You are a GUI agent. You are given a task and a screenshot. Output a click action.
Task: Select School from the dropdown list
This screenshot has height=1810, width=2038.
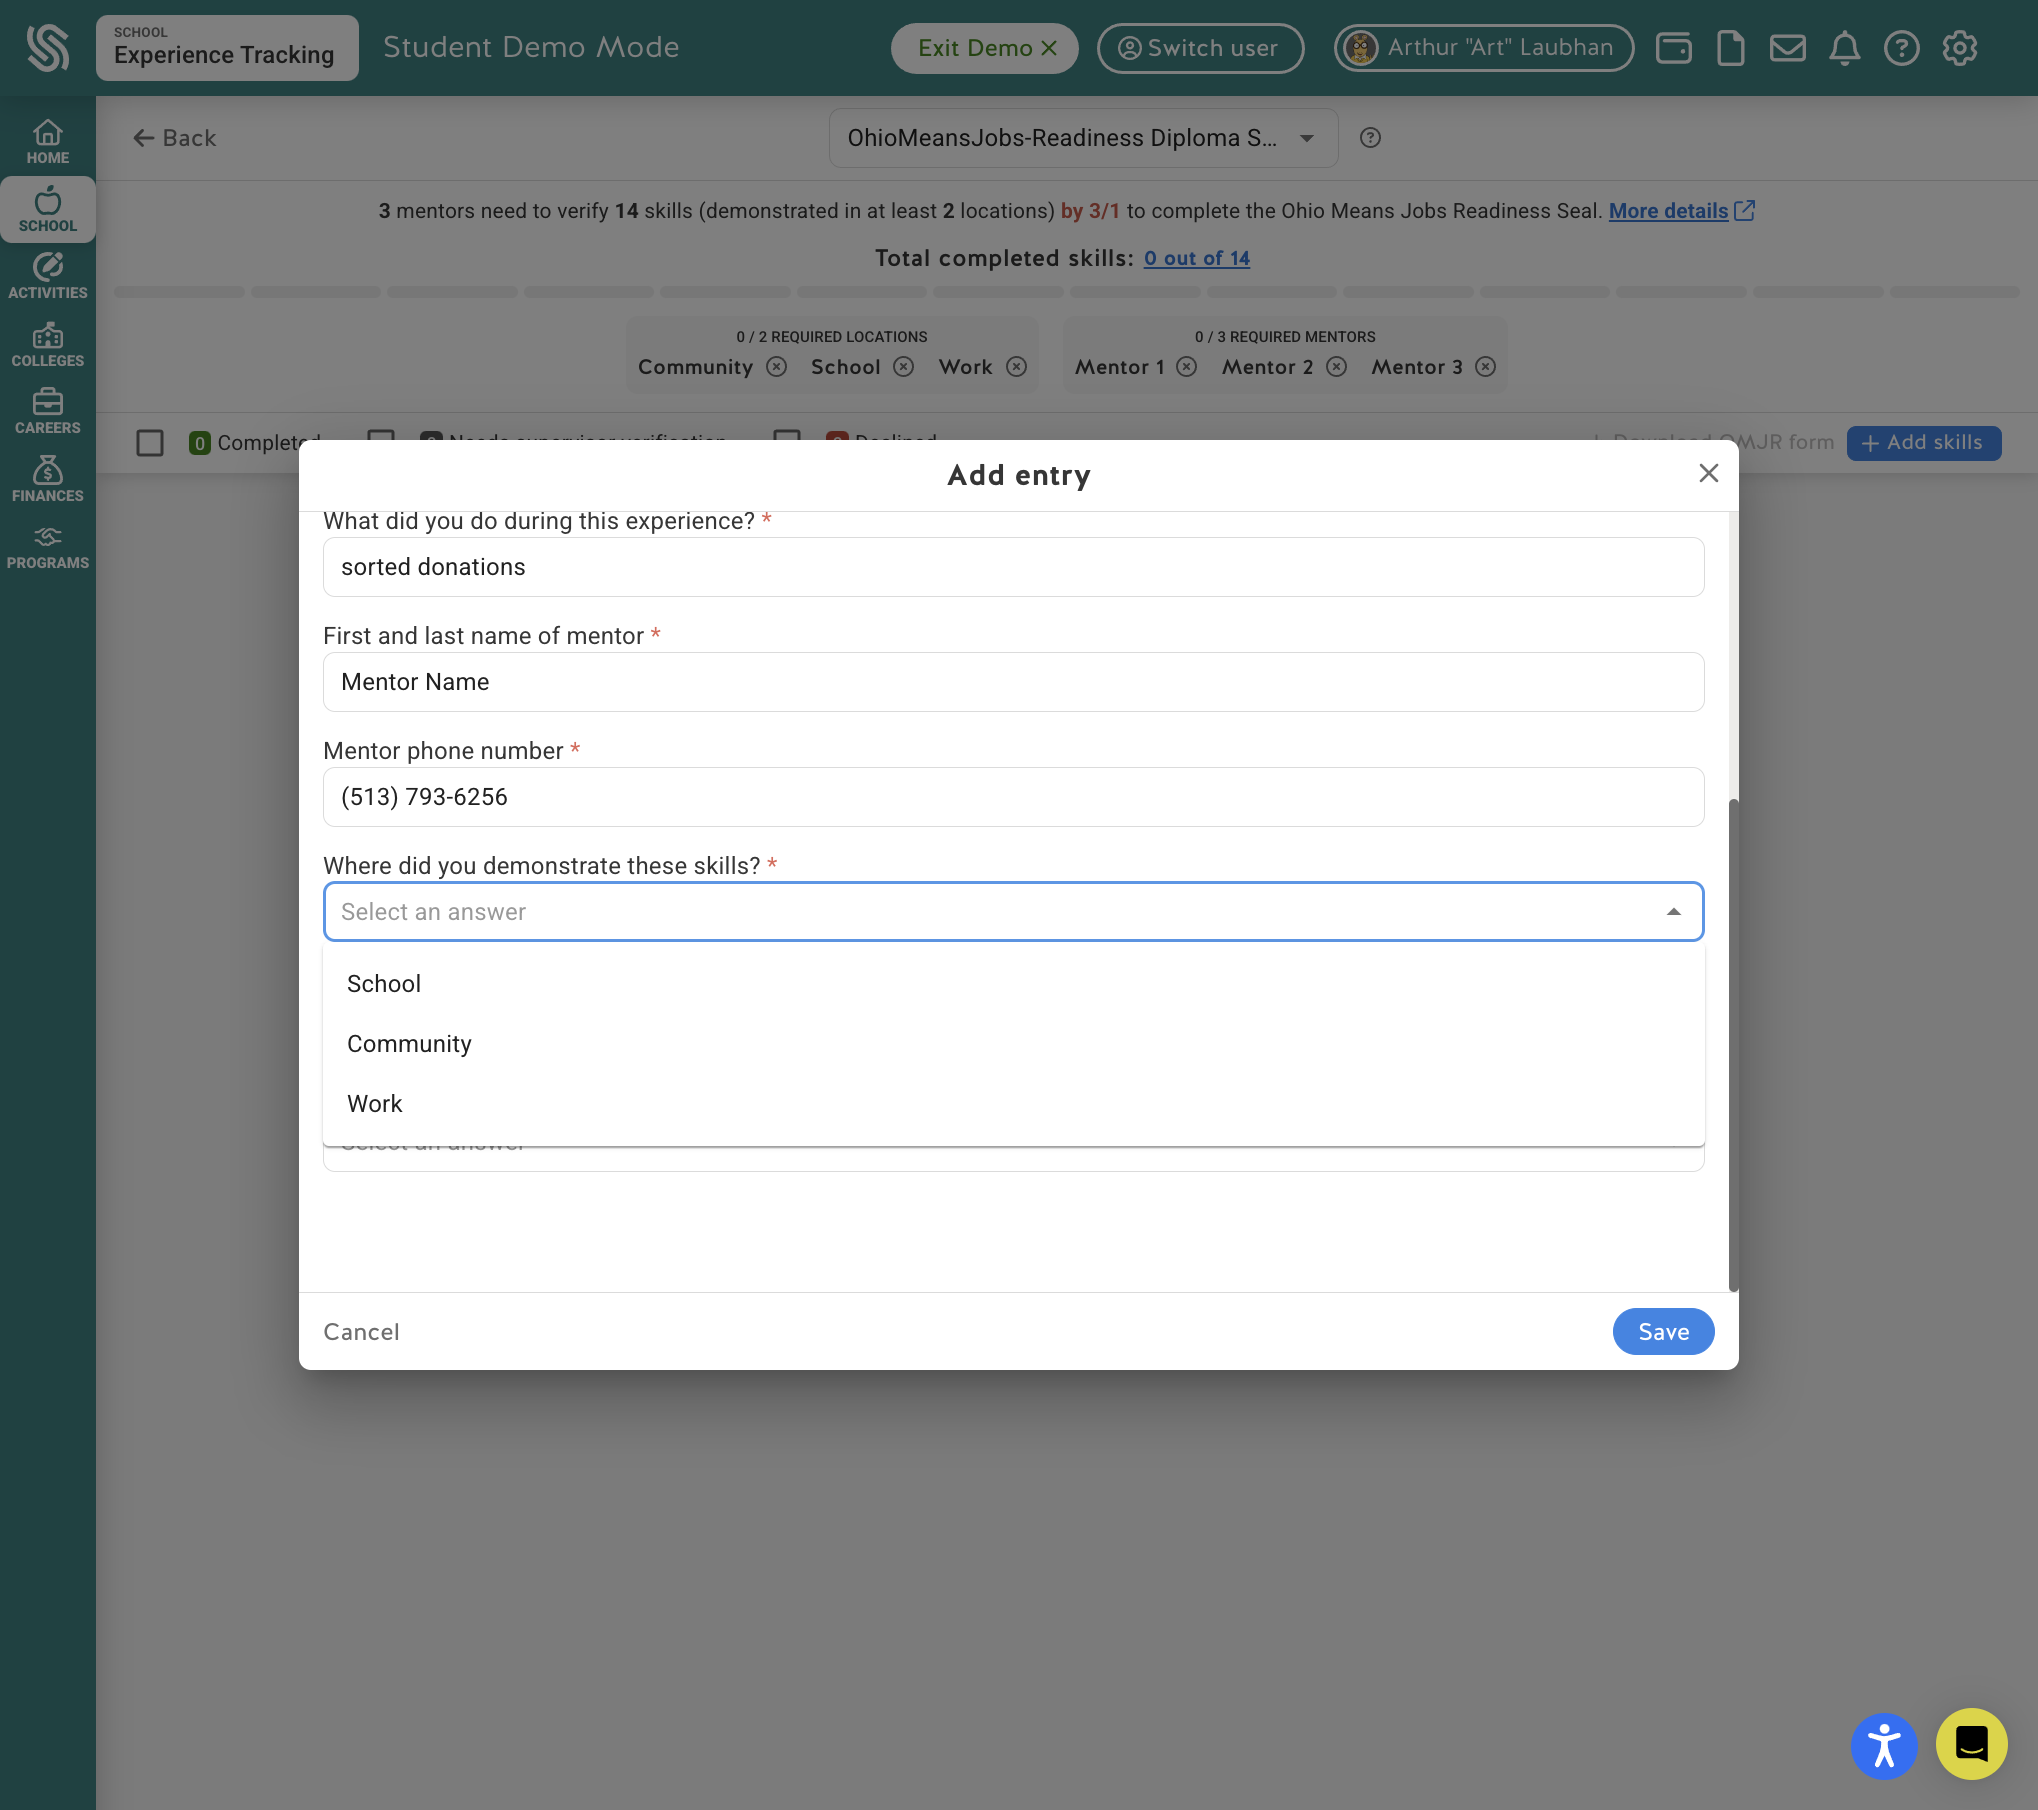[1013, 984]
